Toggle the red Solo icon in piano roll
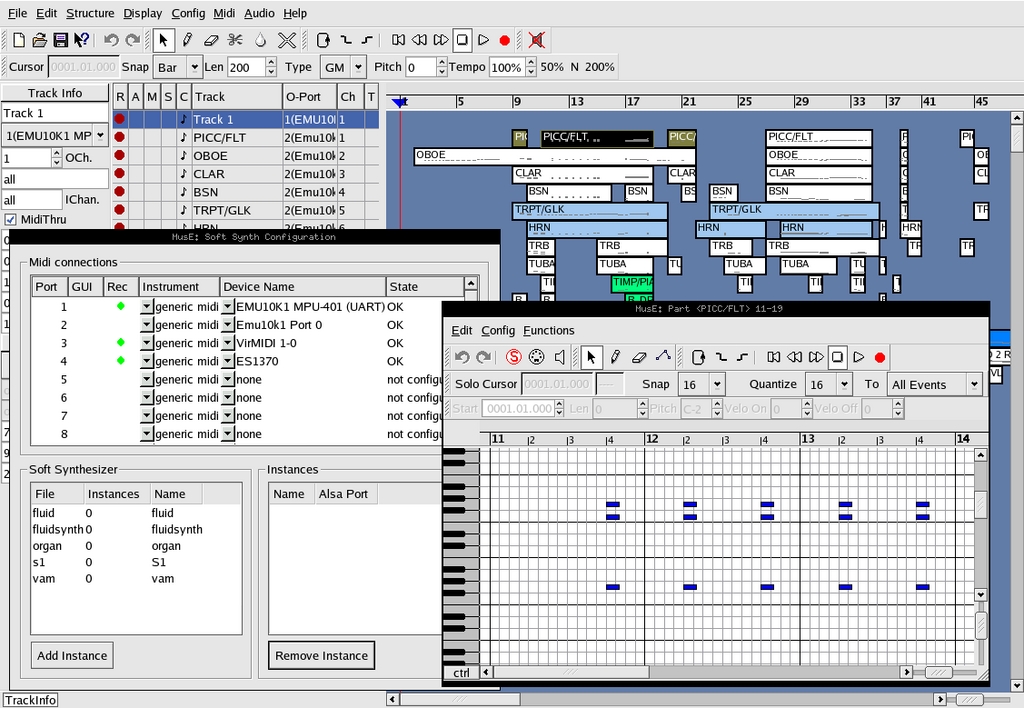Viewport: 1024px width, 708px height. 513,357
